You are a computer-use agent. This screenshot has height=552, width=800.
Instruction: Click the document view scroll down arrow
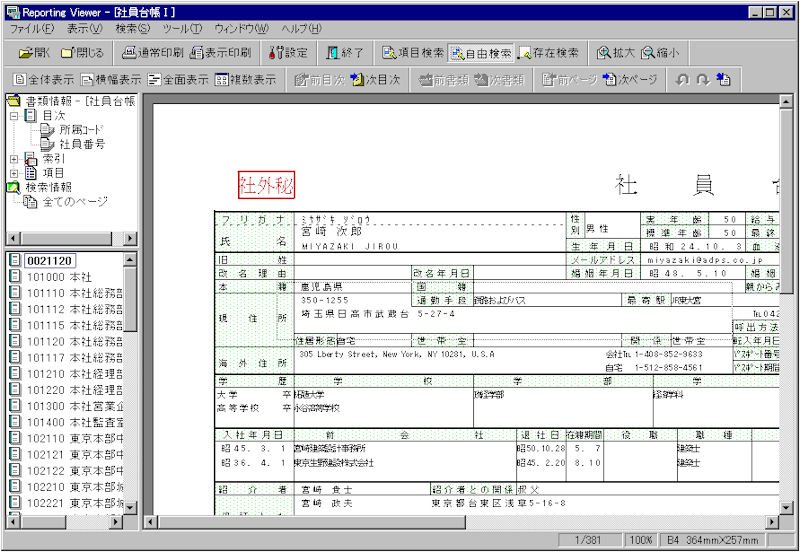(x=786, y=508)
